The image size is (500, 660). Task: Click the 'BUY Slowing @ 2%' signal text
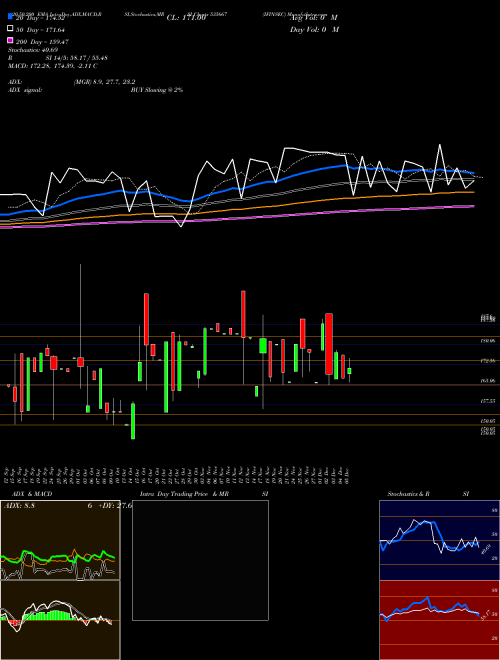[157, 90]
